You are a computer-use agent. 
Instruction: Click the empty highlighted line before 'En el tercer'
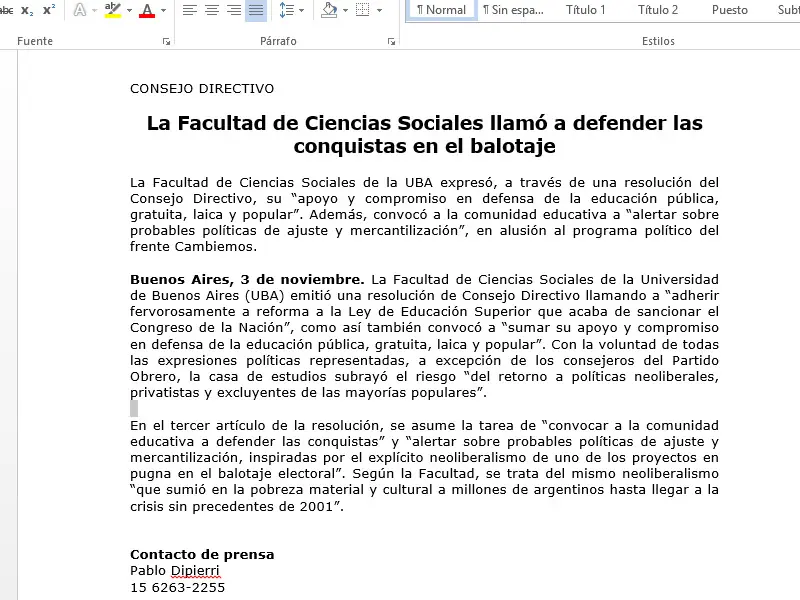[x=134, y=409]
